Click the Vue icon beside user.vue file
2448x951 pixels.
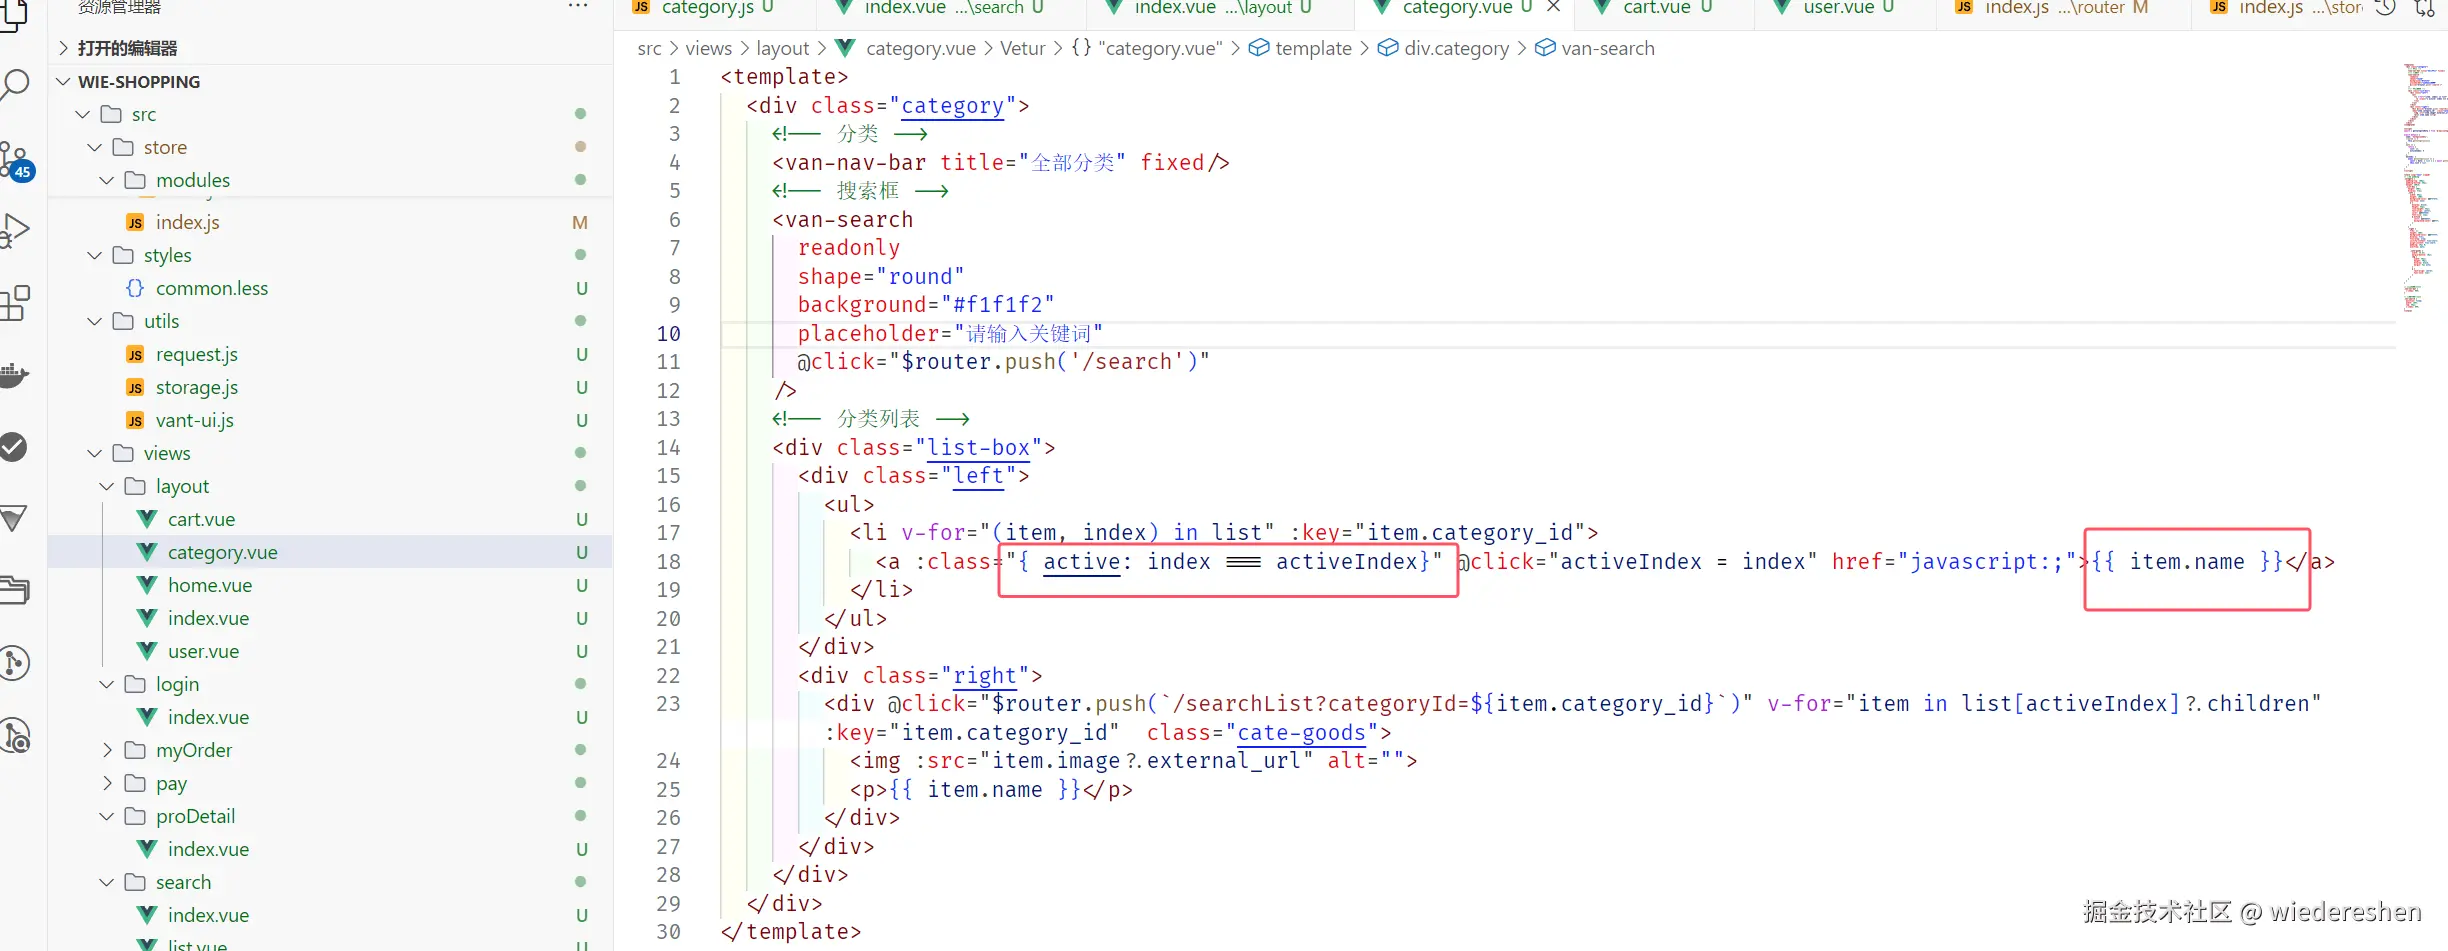click(x=147, y=651)
